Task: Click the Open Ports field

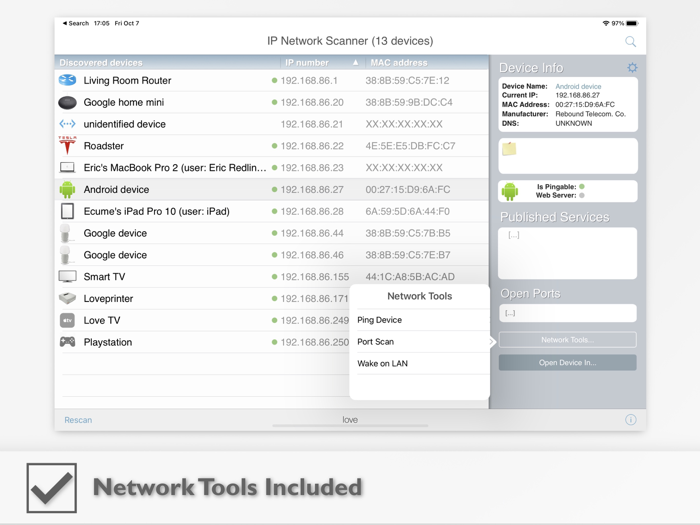Action: 567,313
